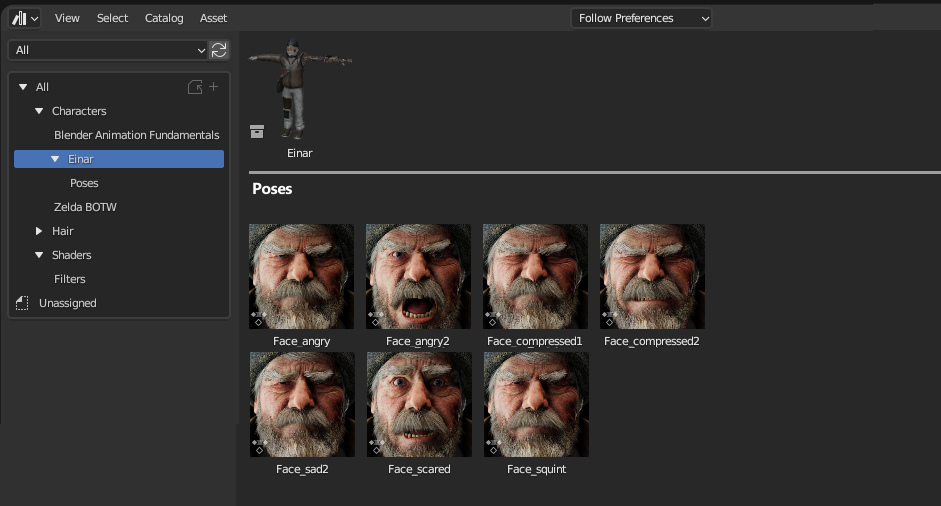Screen dimensions: 941x506
Task: Select the Face_compressed1 pose thumbnail
Action: pos(535,276)
